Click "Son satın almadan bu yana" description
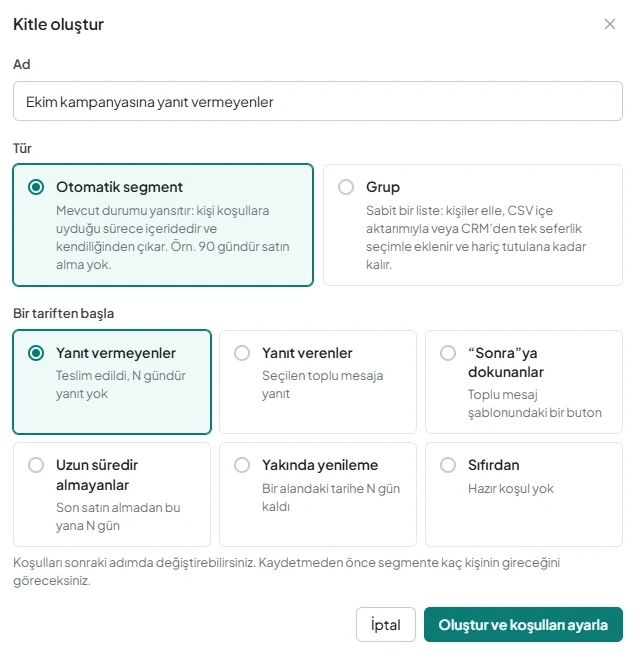The image size is (636, 653). 118,516
